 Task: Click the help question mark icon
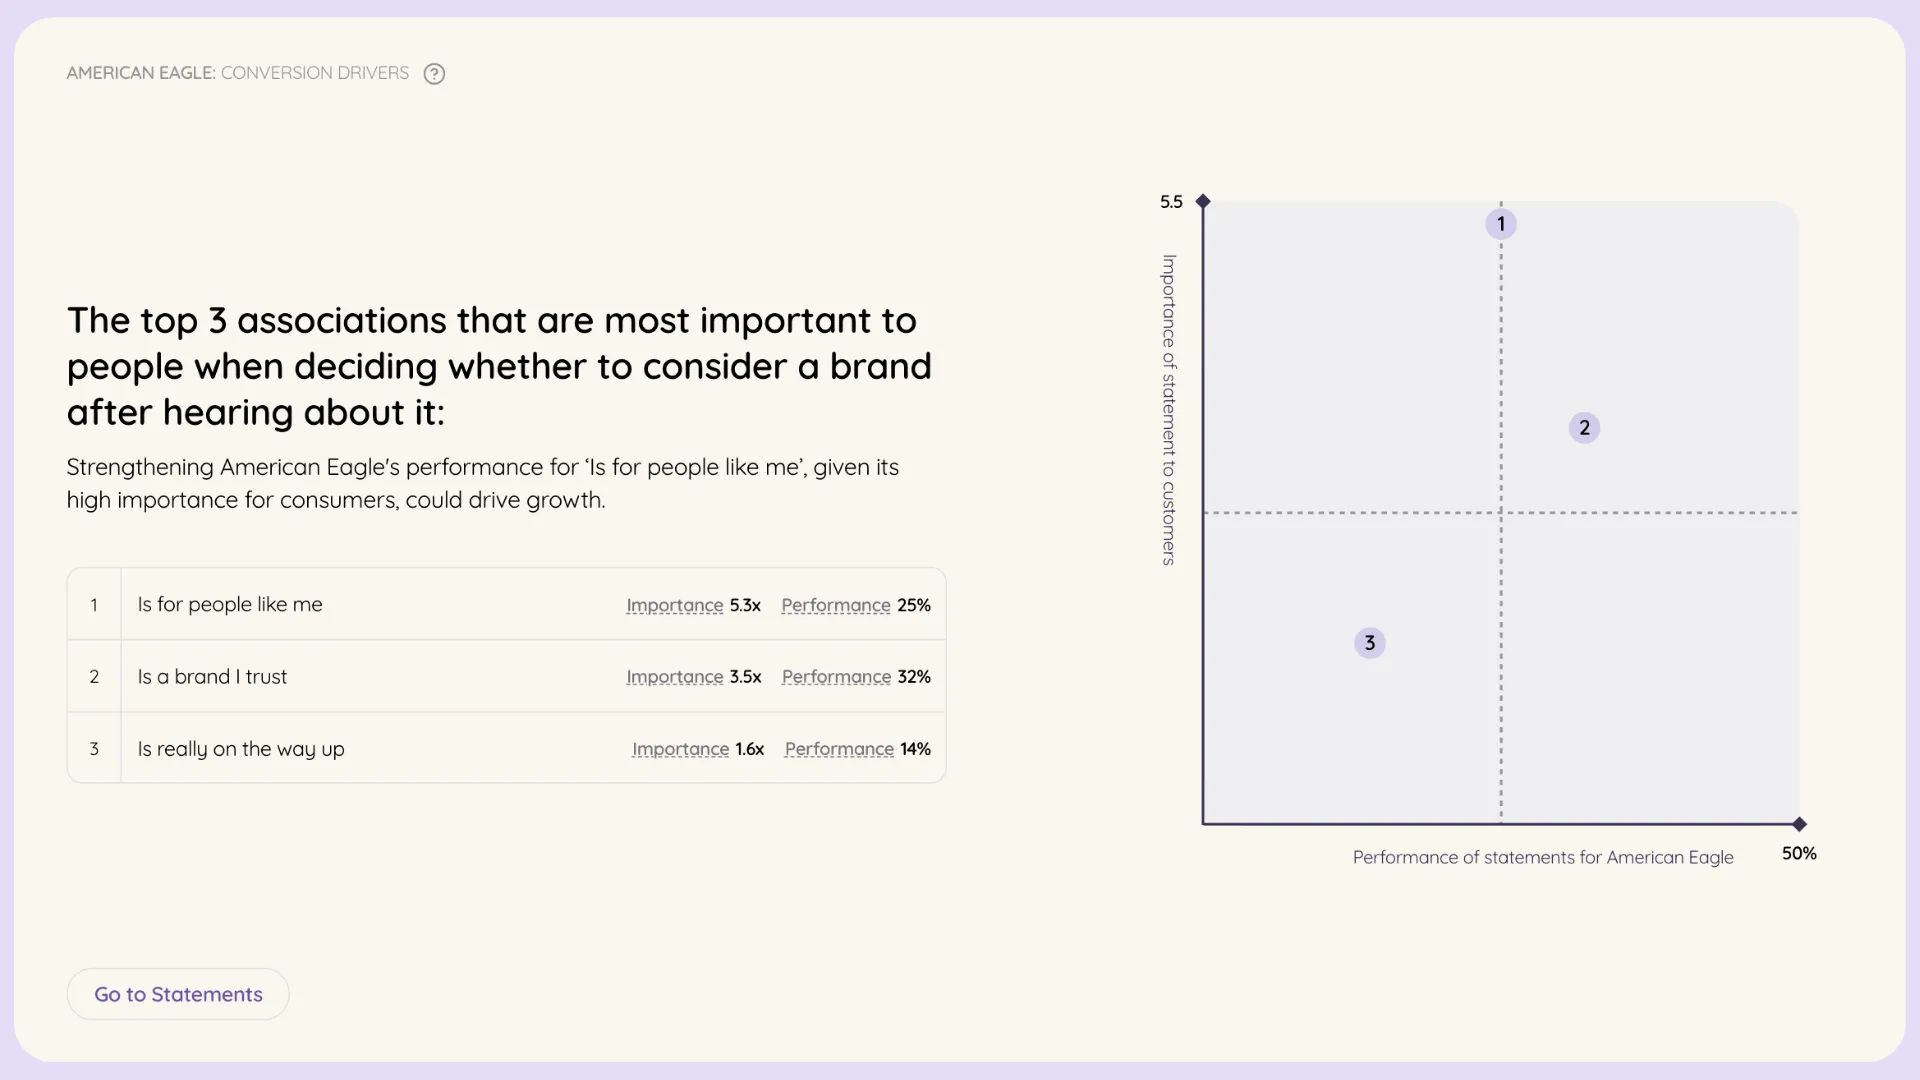pyautogui.click(x=434, y=73)
